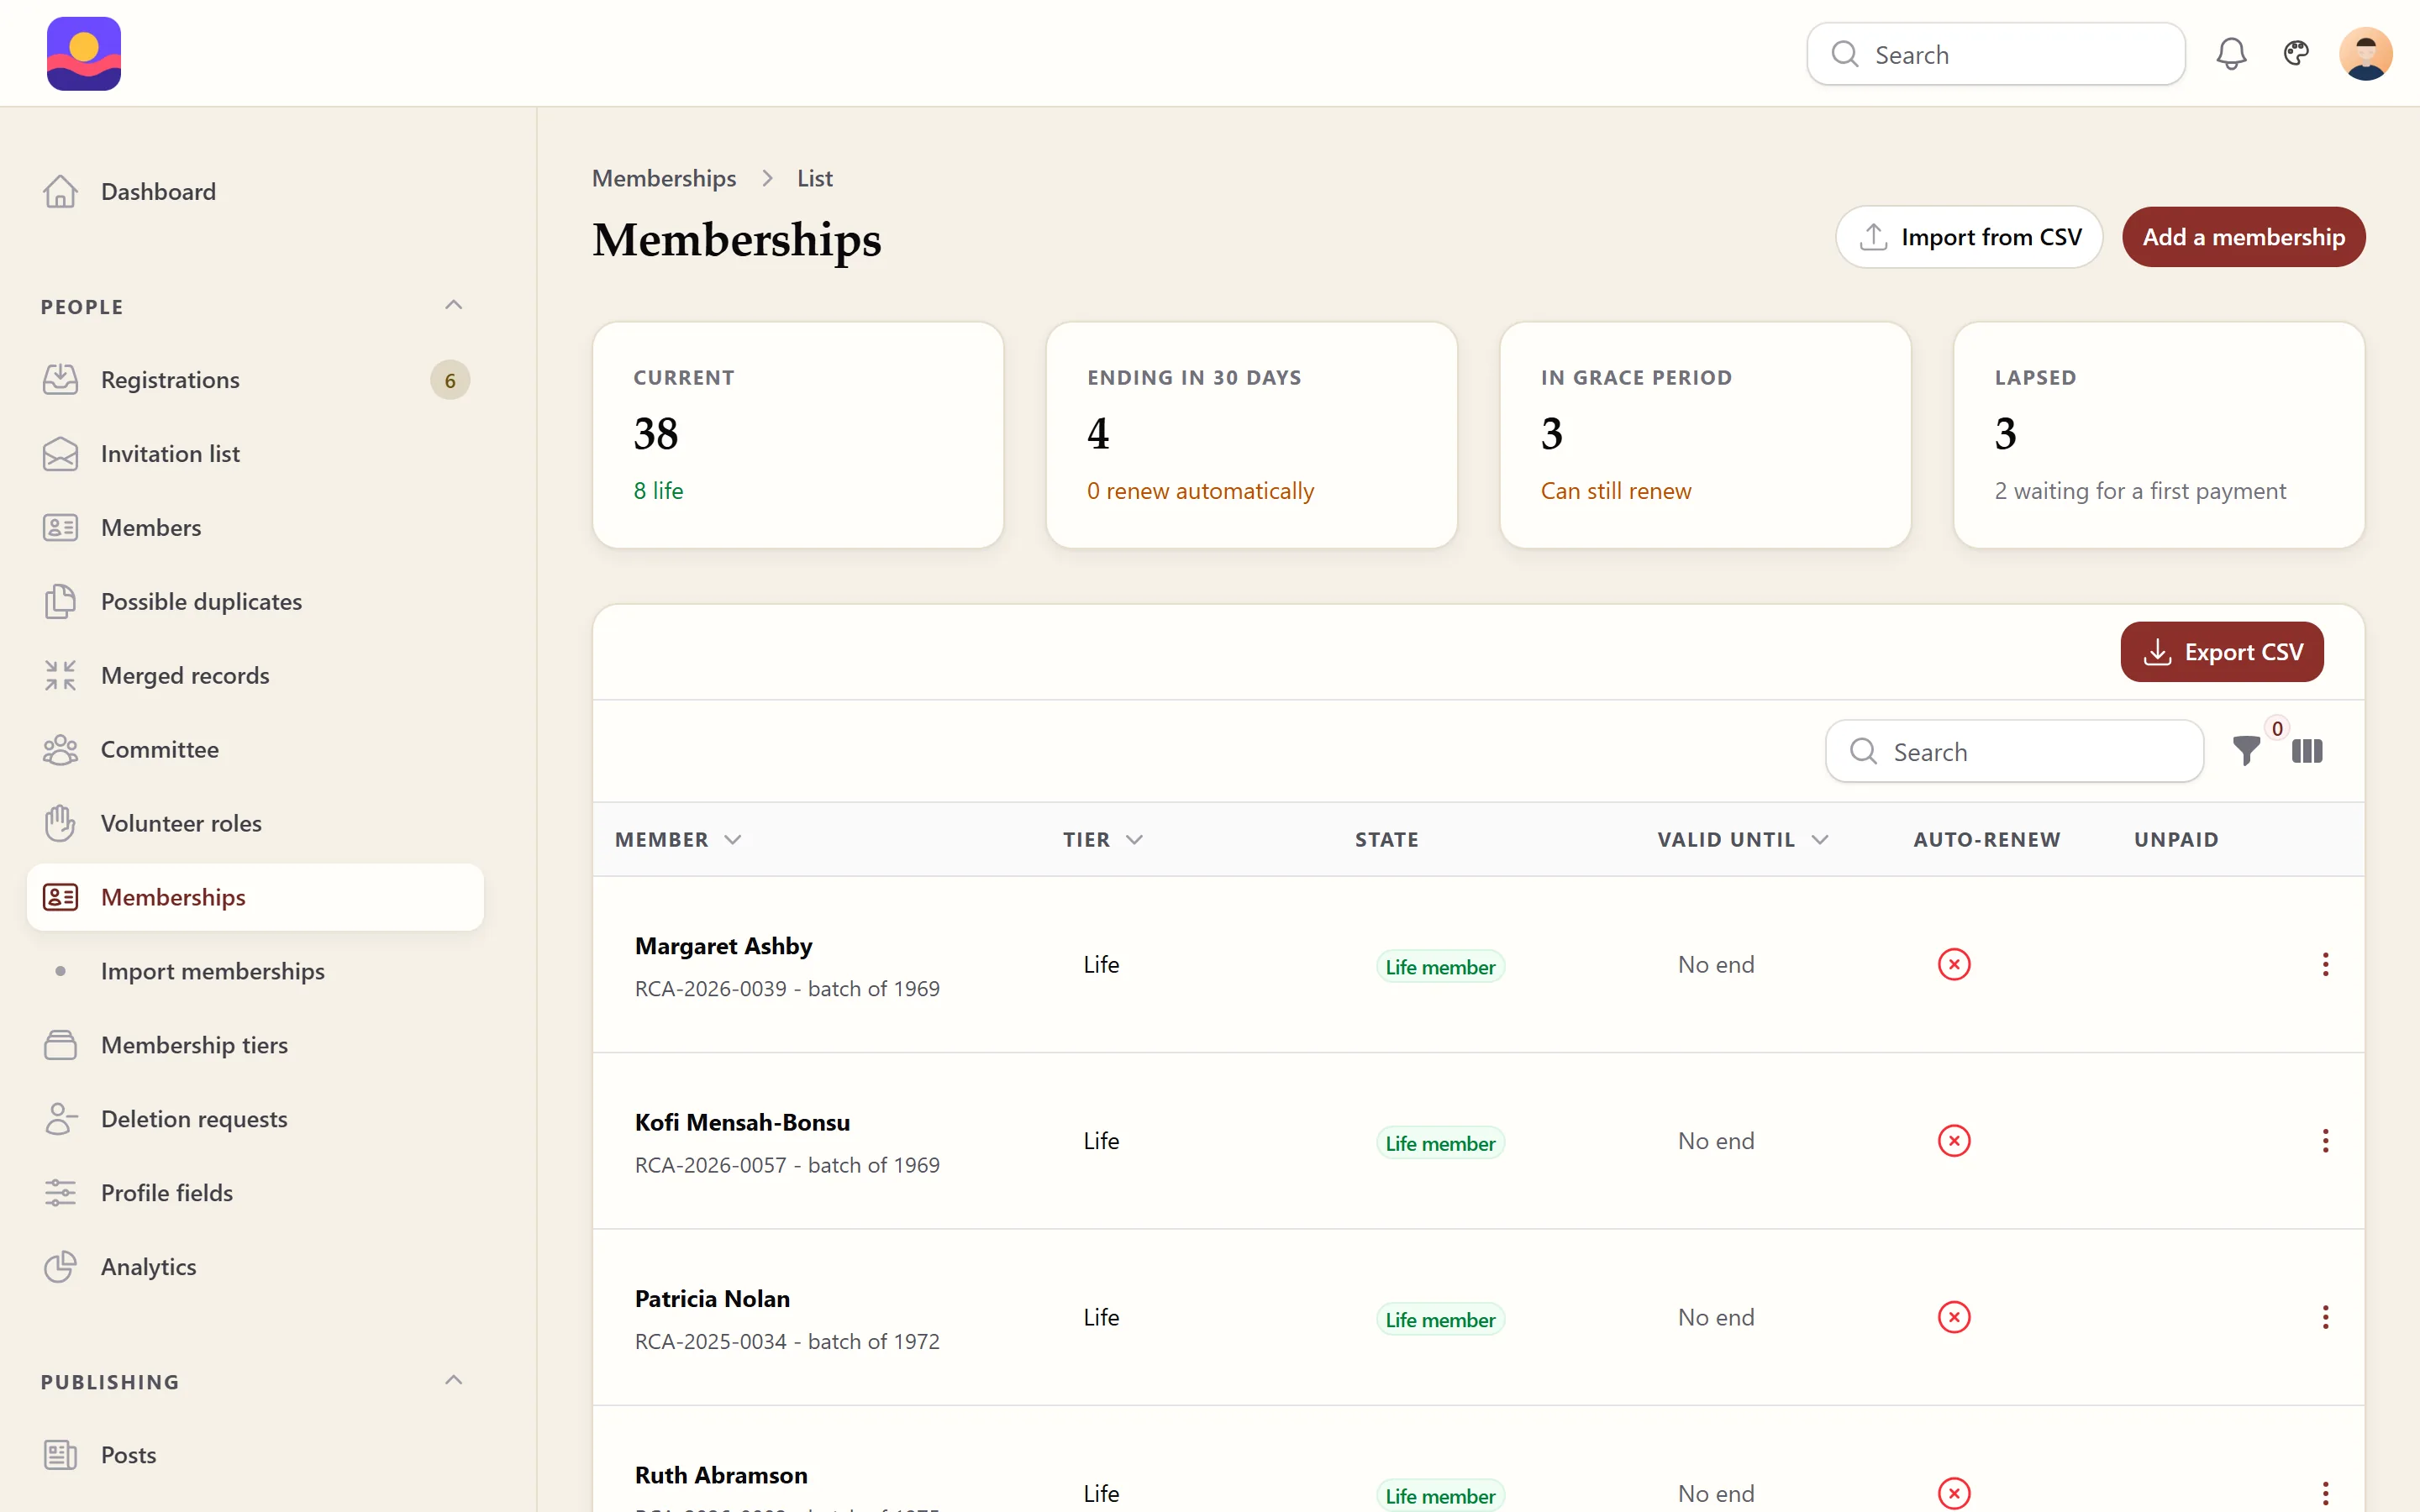Open Committee in the sidebar
The height and width of the screenshot is (1512, 2420).
[x=255, y=749]
